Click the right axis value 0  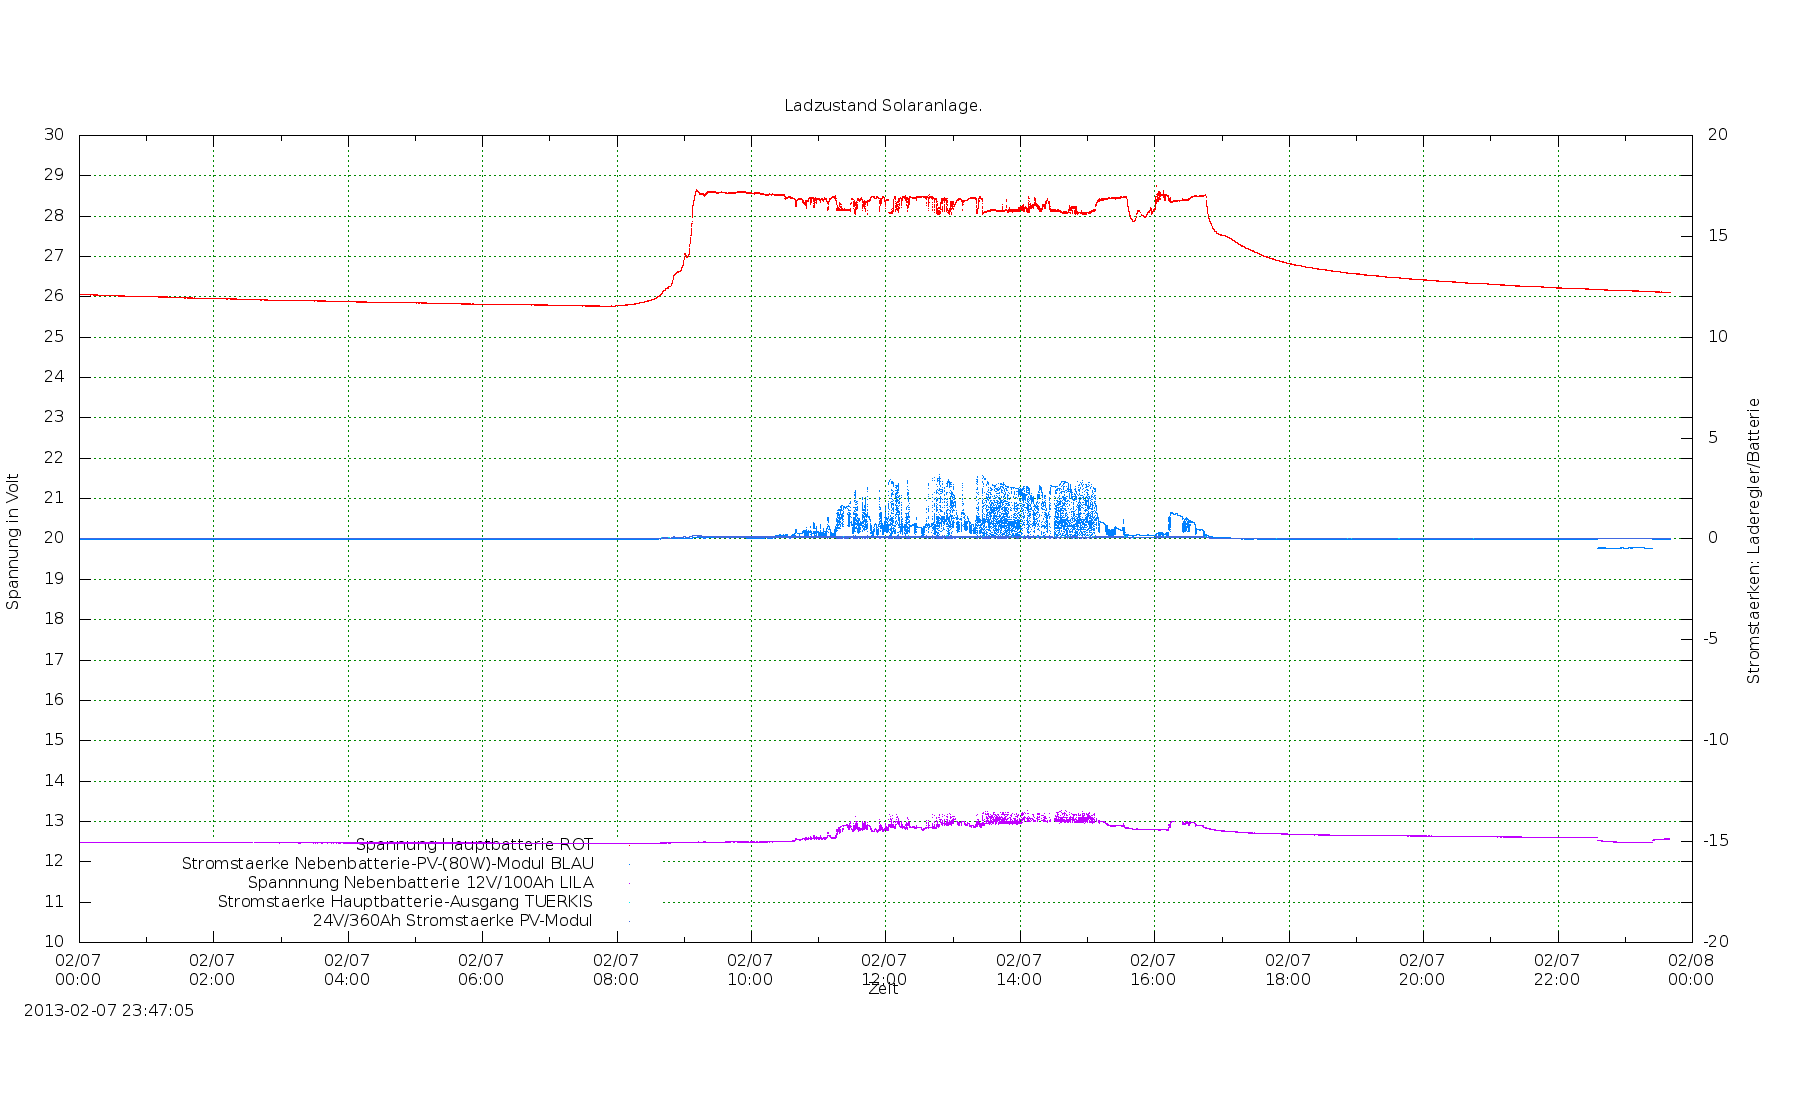tap(1712, 538)
